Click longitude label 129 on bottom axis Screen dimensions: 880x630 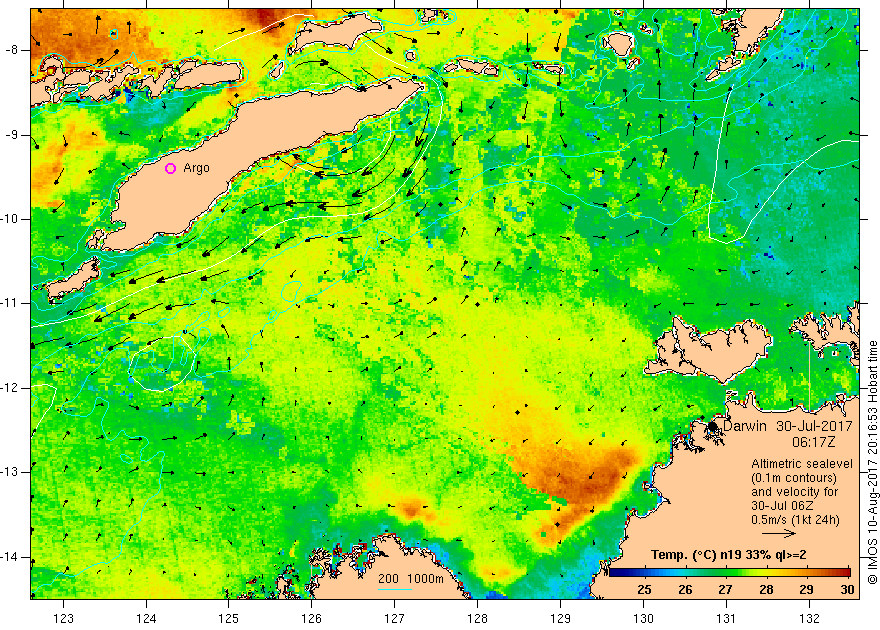click(560, 619)
